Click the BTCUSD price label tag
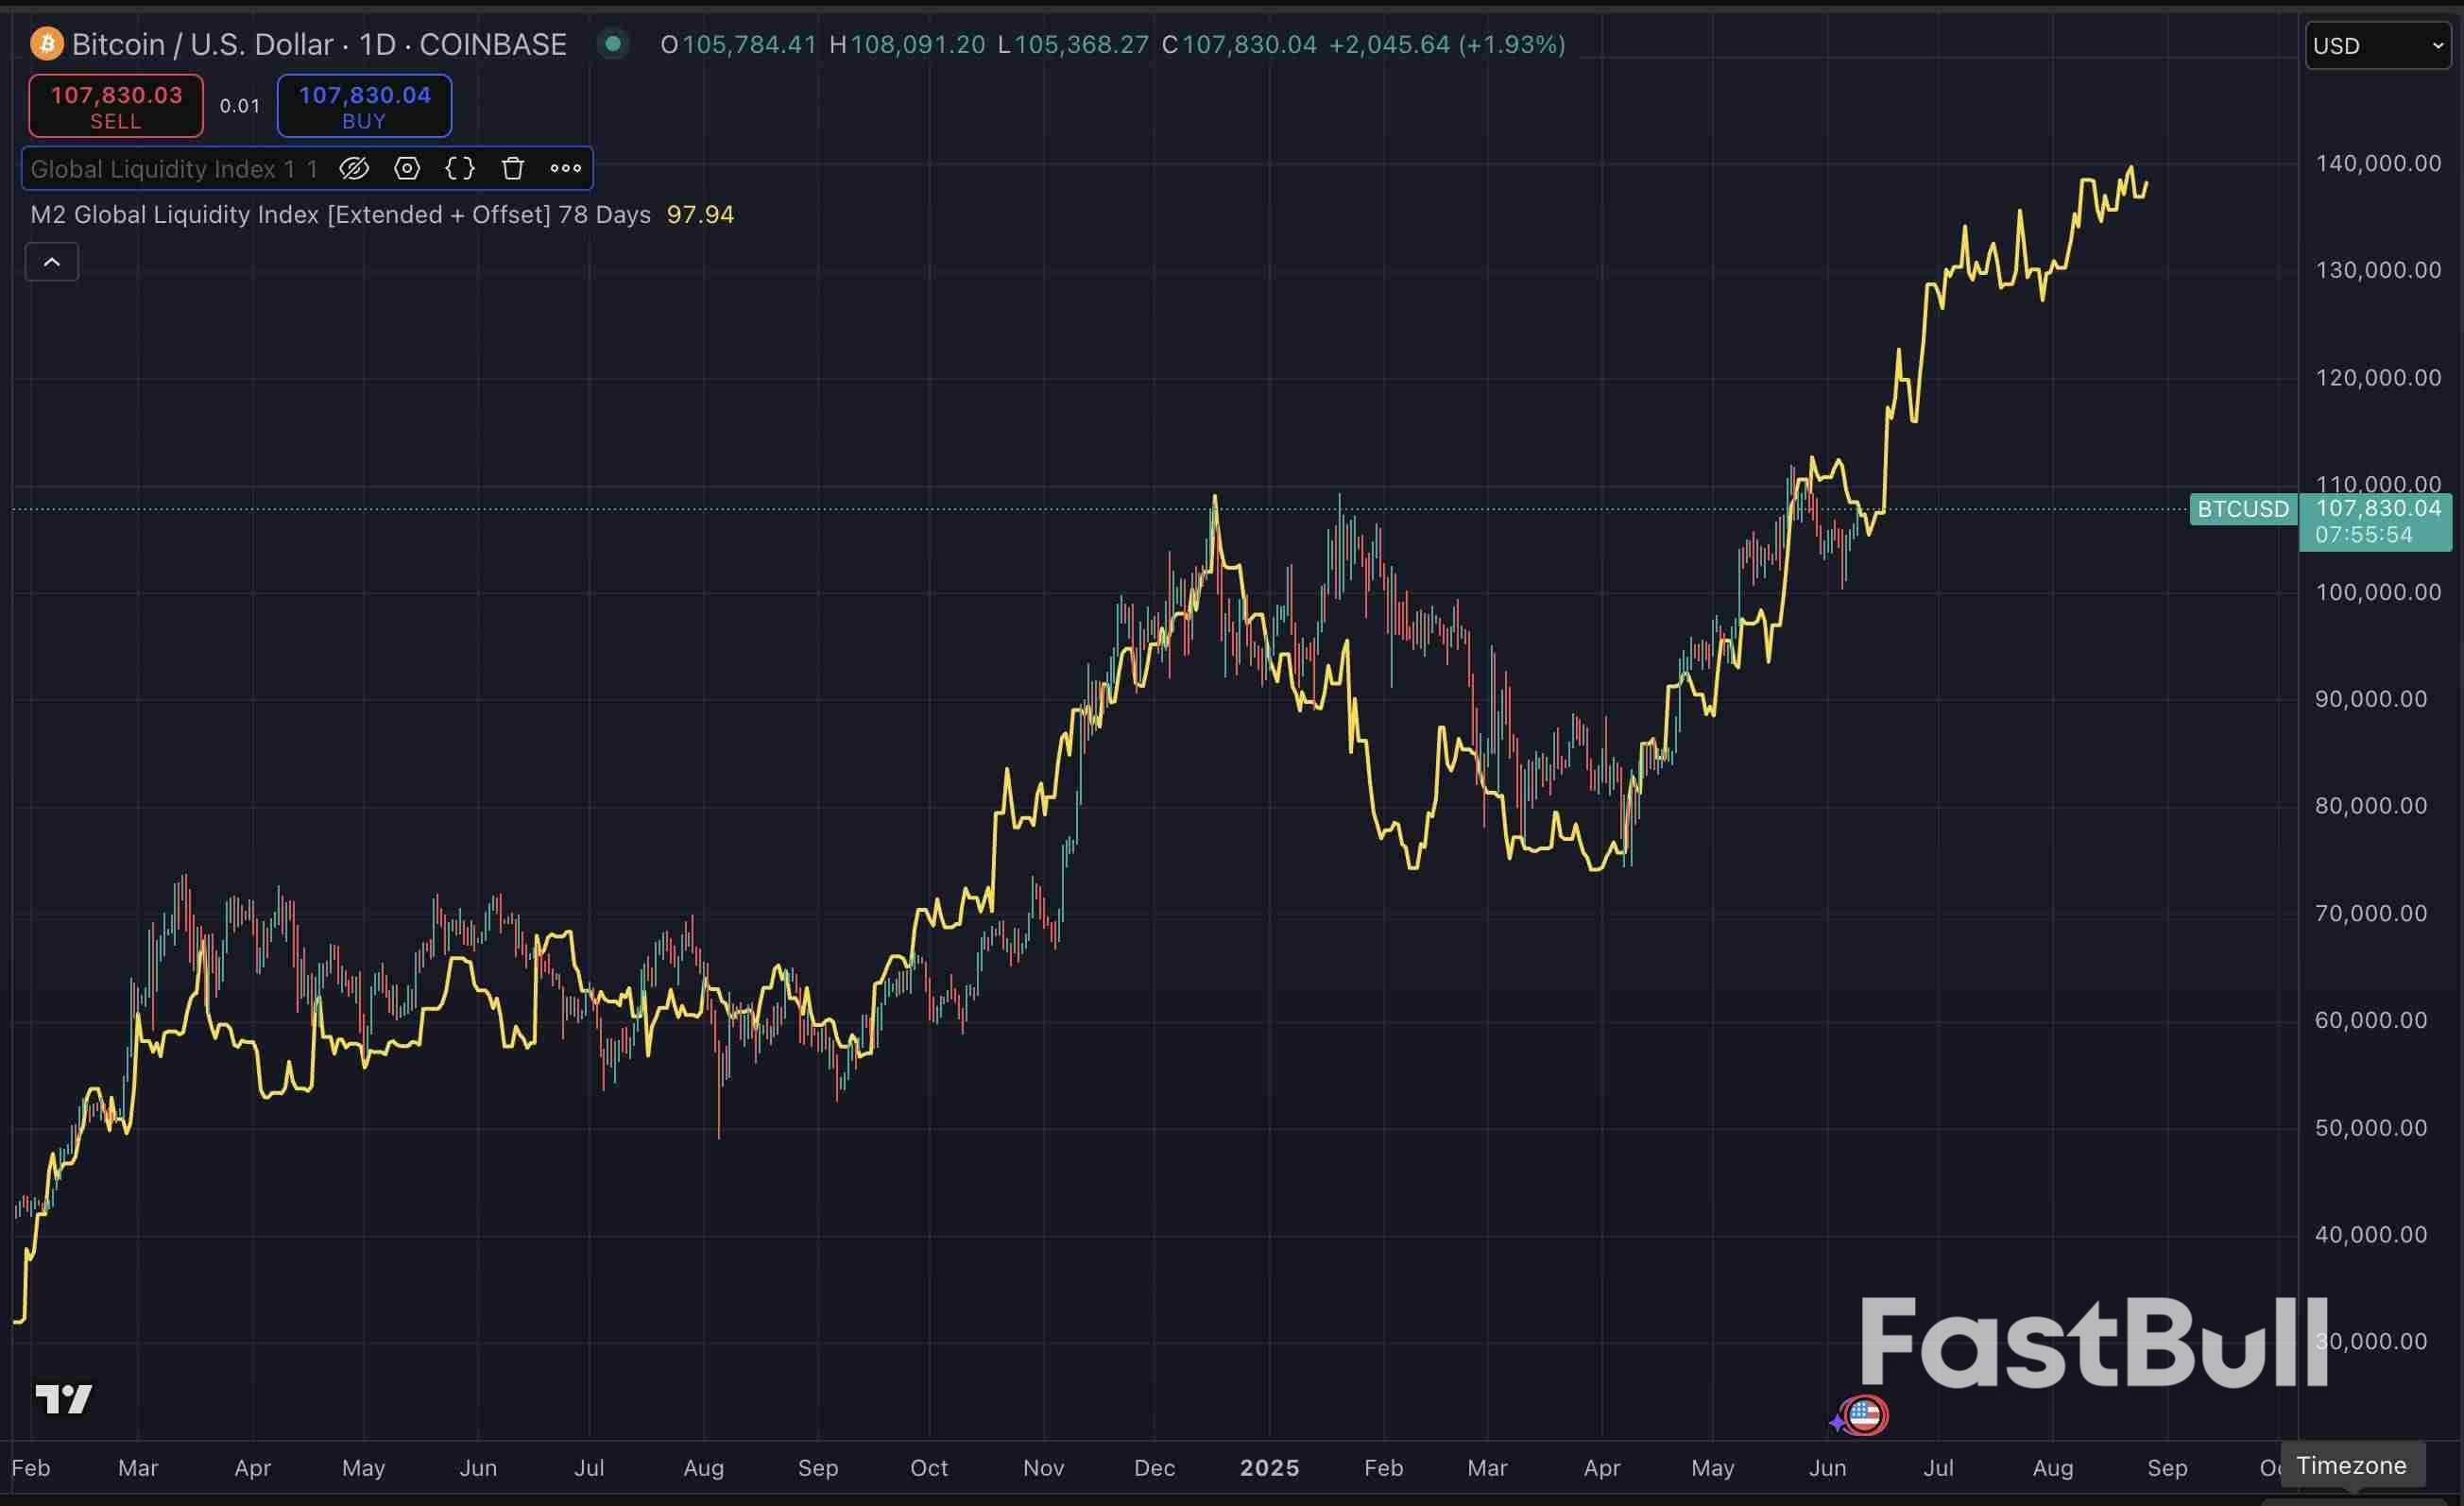Screen dimensions: 2464x1506 click(x=2243, y=509)
